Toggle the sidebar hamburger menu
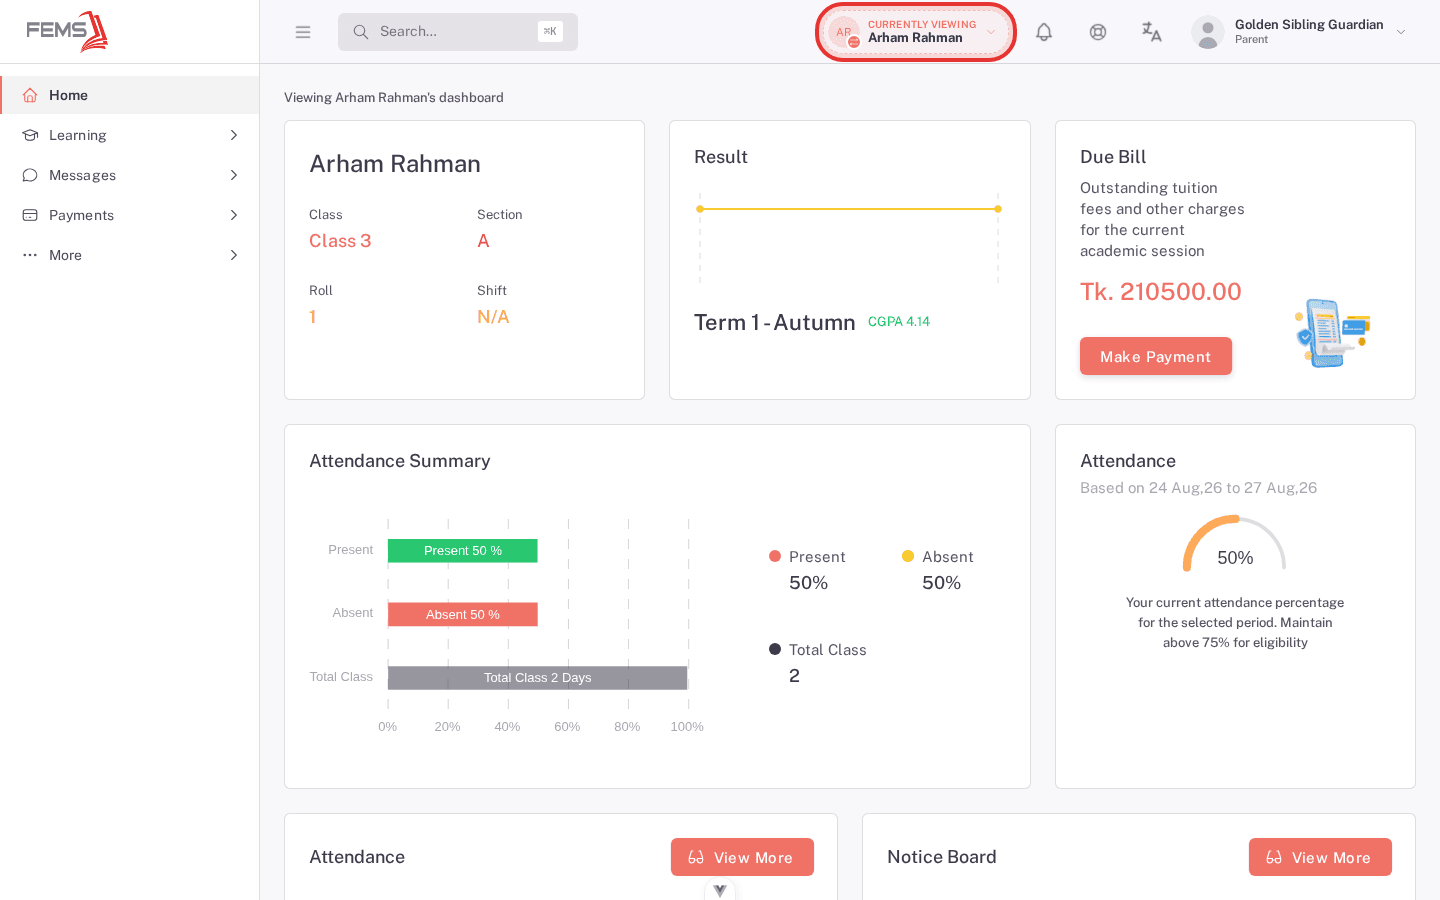 tap(303, 32)
